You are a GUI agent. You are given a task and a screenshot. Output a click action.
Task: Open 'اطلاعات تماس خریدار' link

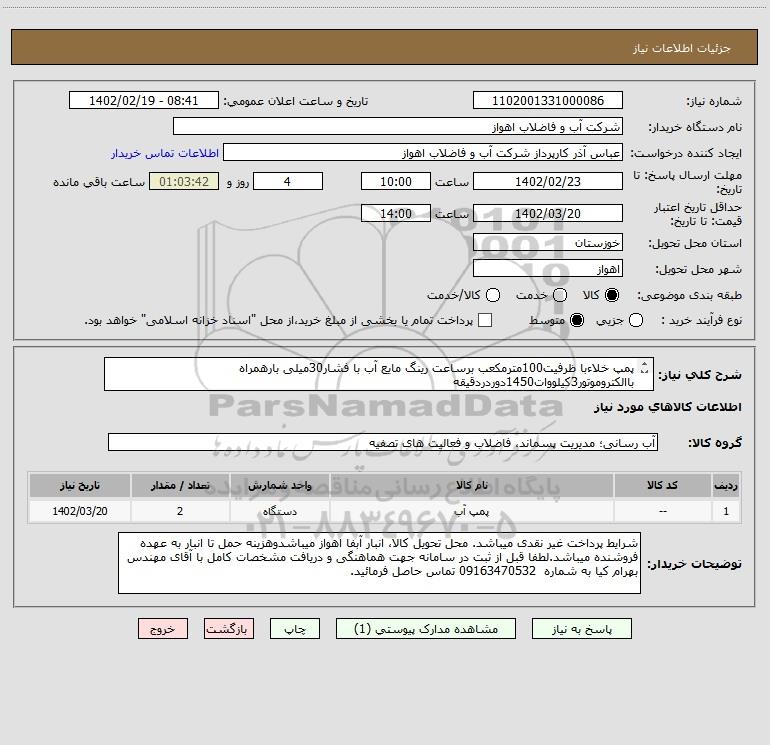(165, 153)
